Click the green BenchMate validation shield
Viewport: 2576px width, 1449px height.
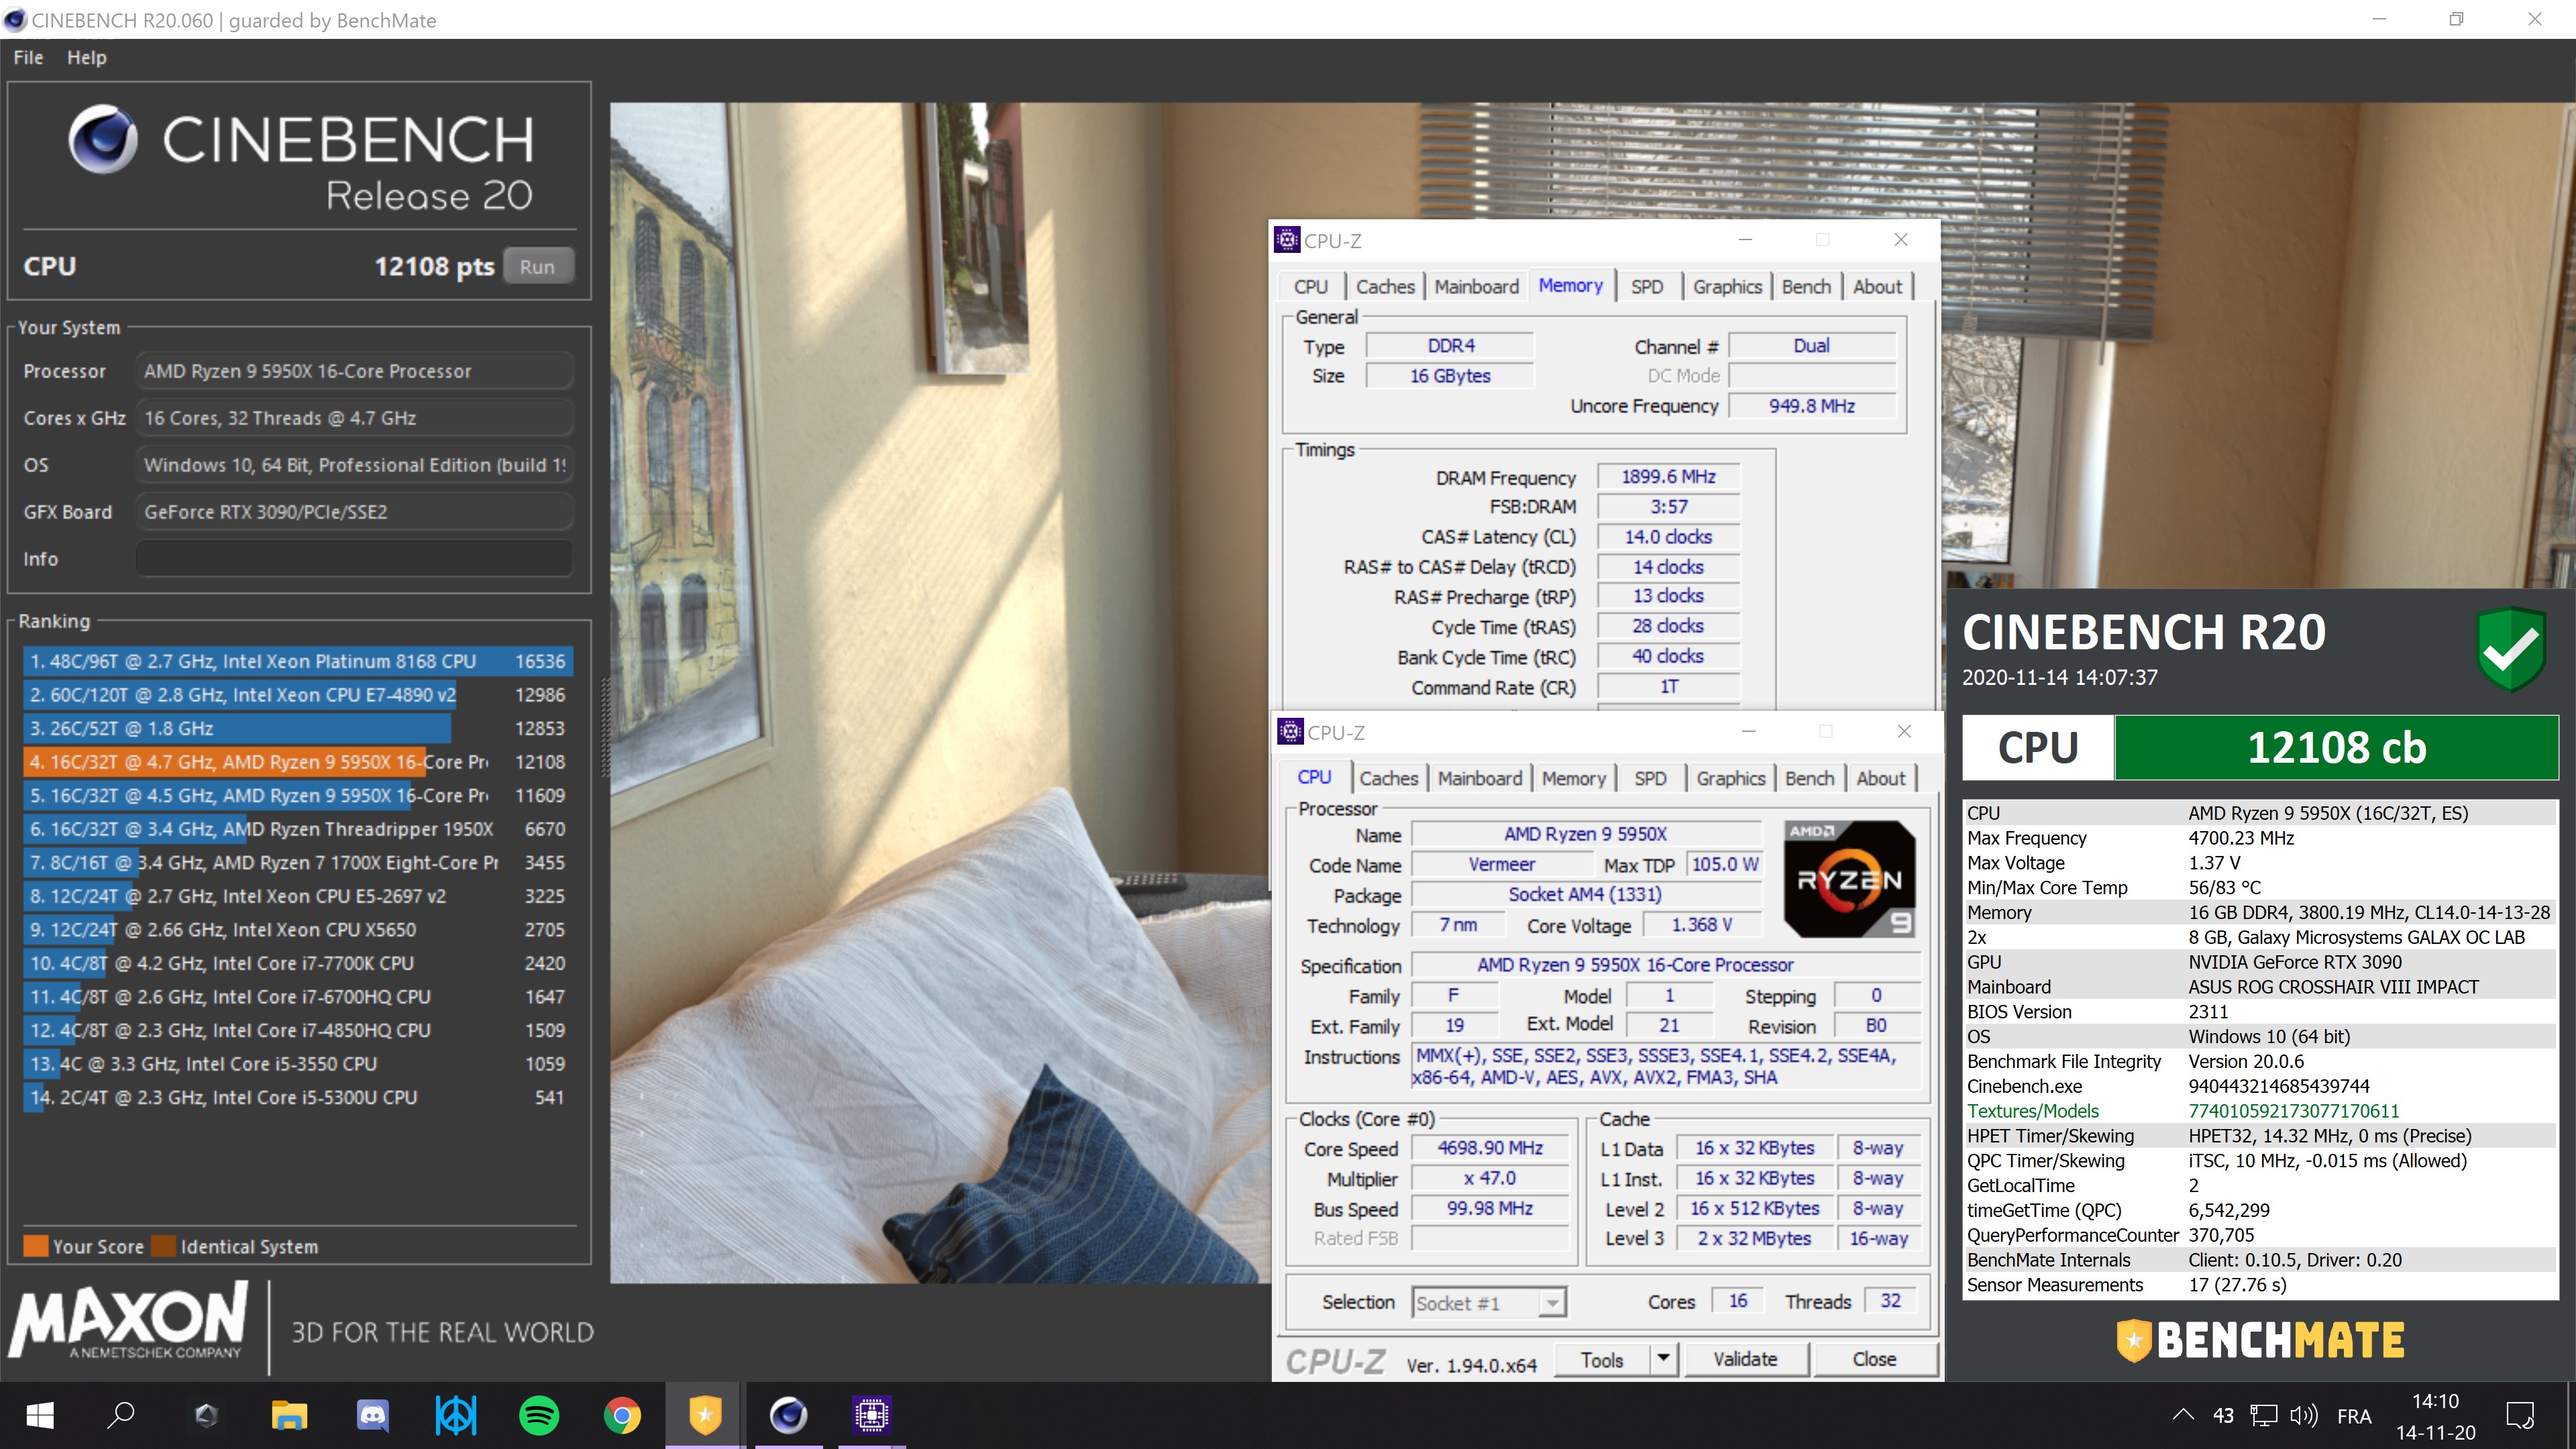coord(2510,649)
